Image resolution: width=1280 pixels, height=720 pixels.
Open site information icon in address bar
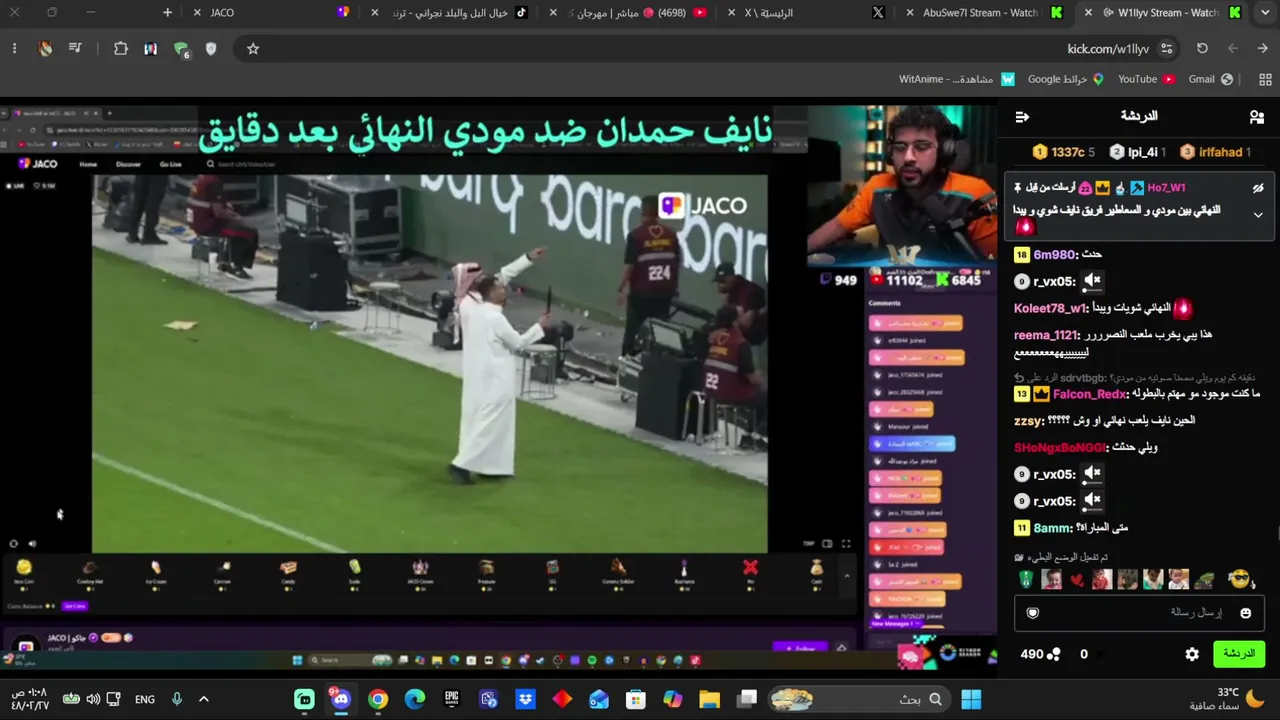point(1166,48)
